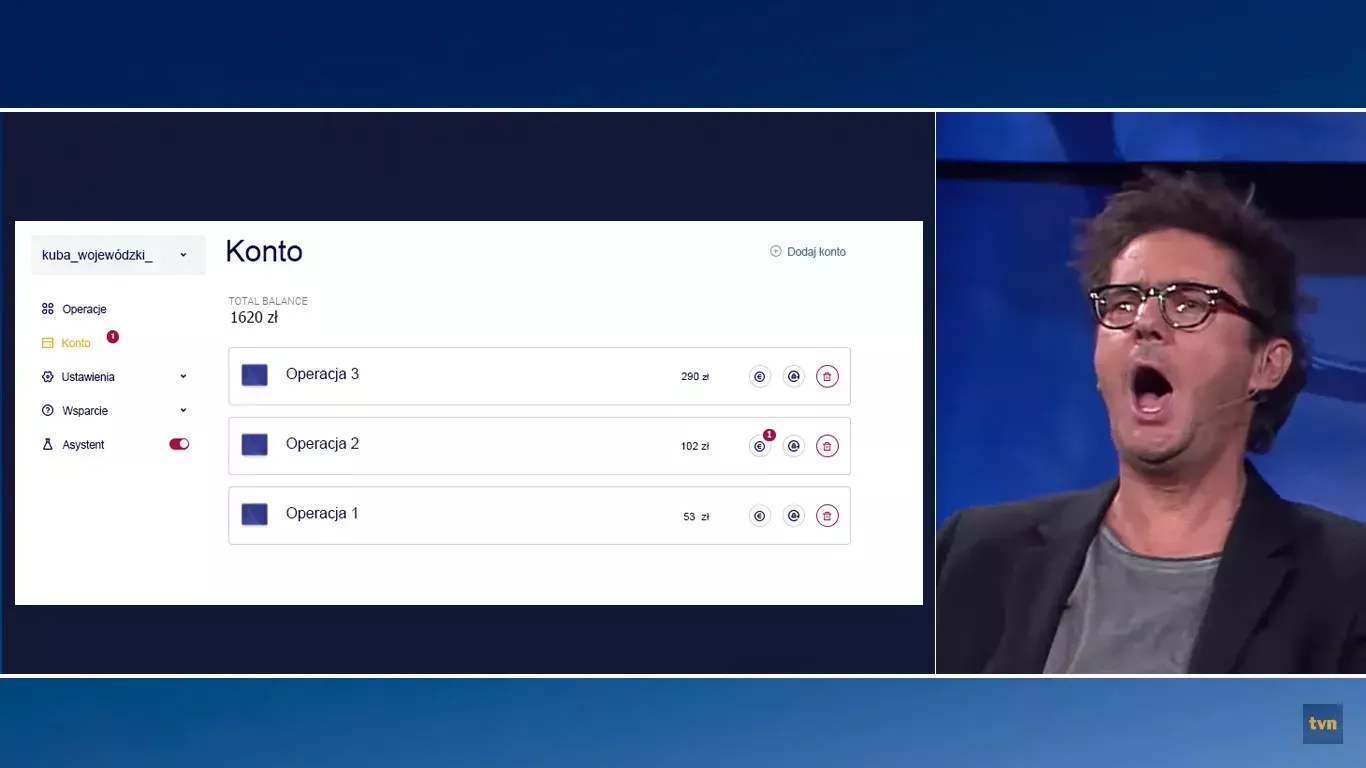The height and width of the screenshot is (768, 1366).
Task: Click the plus icon beside Dodaj konto
Action: (x=776, y=252)
